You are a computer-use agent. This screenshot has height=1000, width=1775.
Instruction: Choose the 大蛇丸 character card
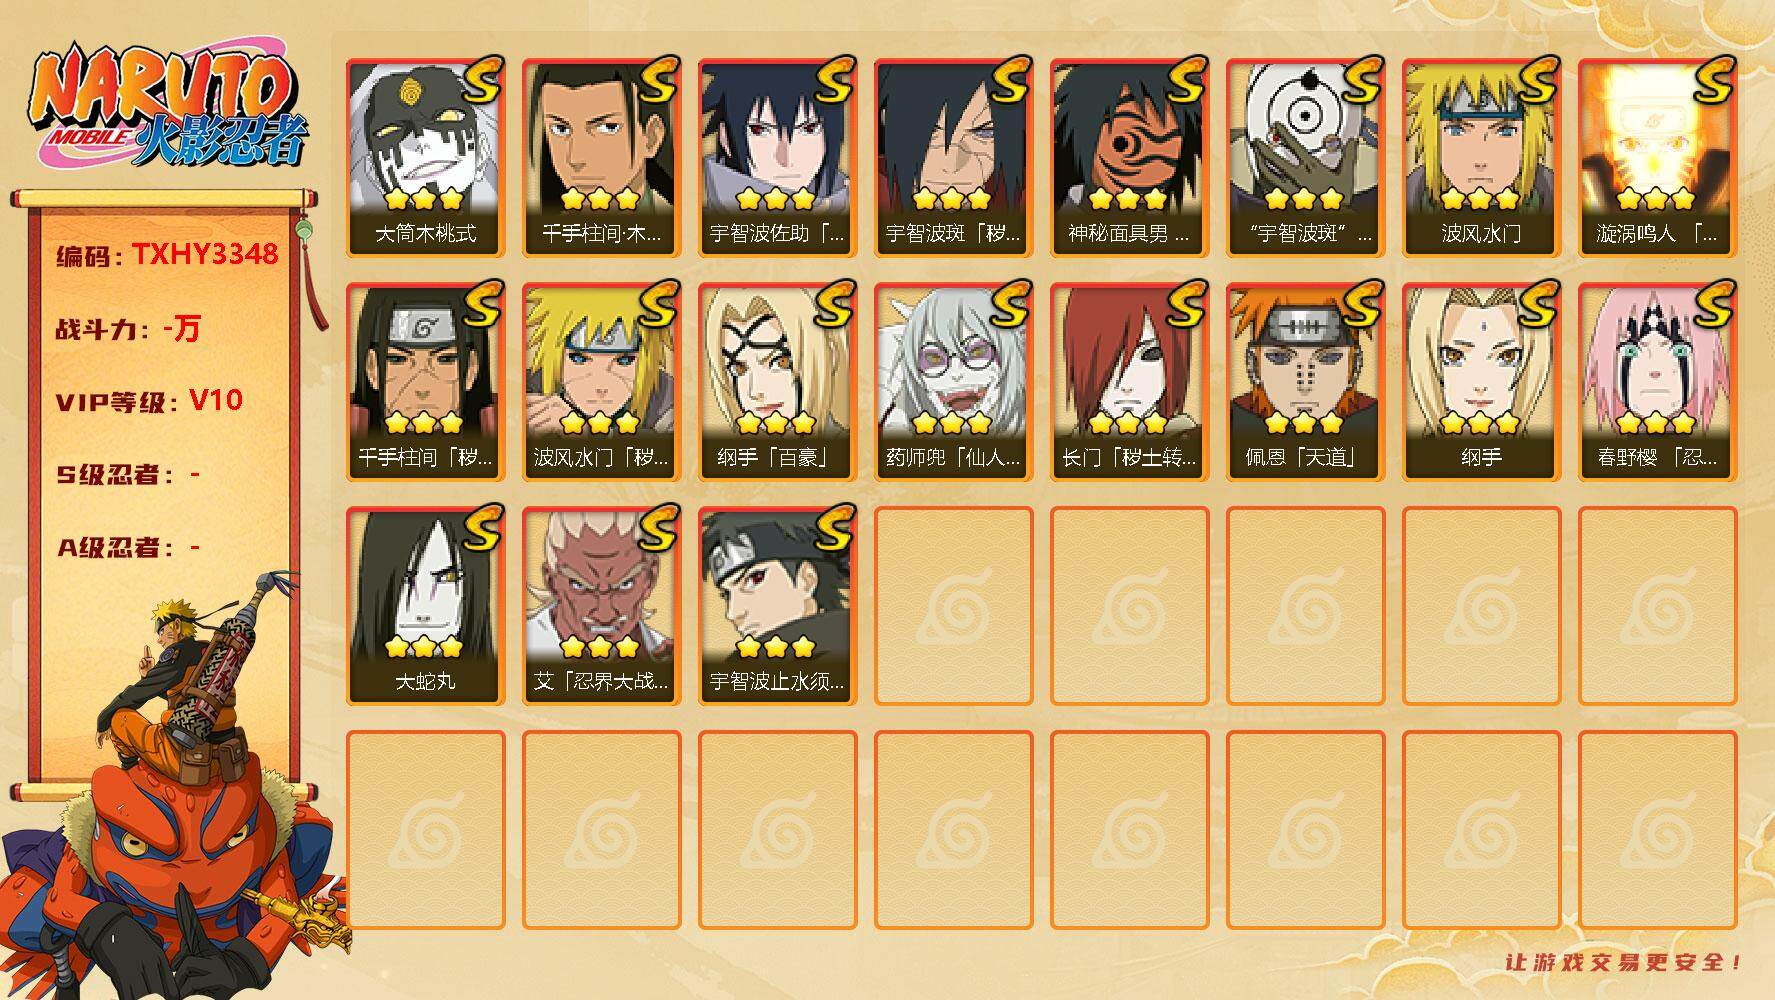coord(425,606)
